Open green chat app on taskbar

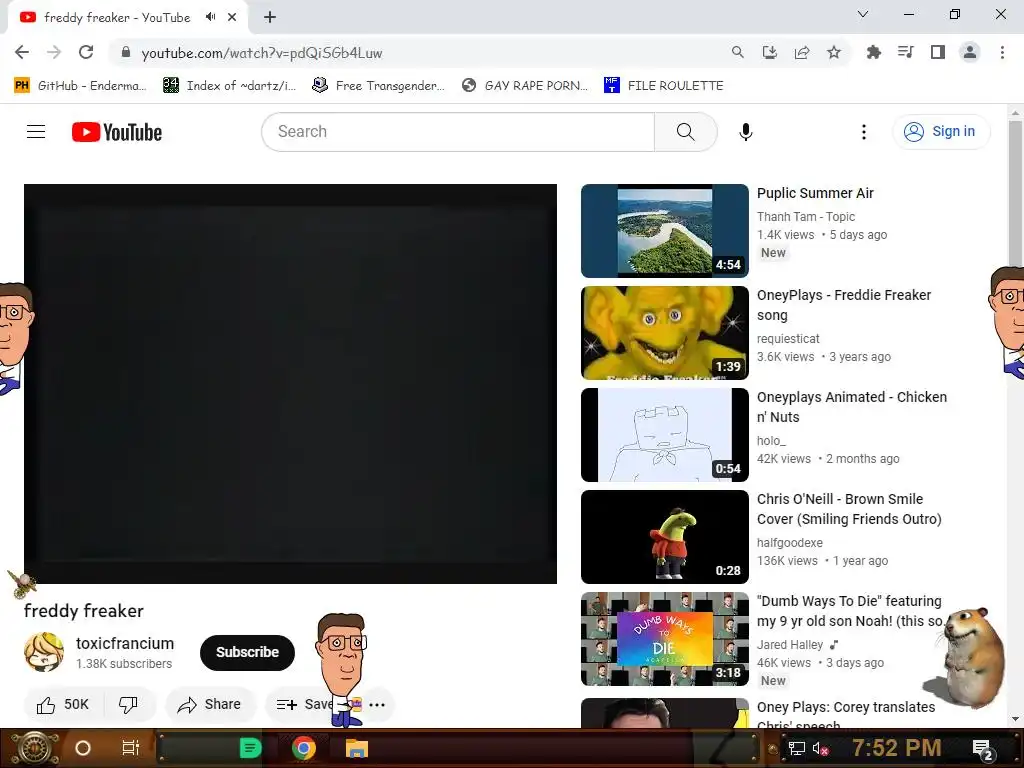tap(250, 748)
